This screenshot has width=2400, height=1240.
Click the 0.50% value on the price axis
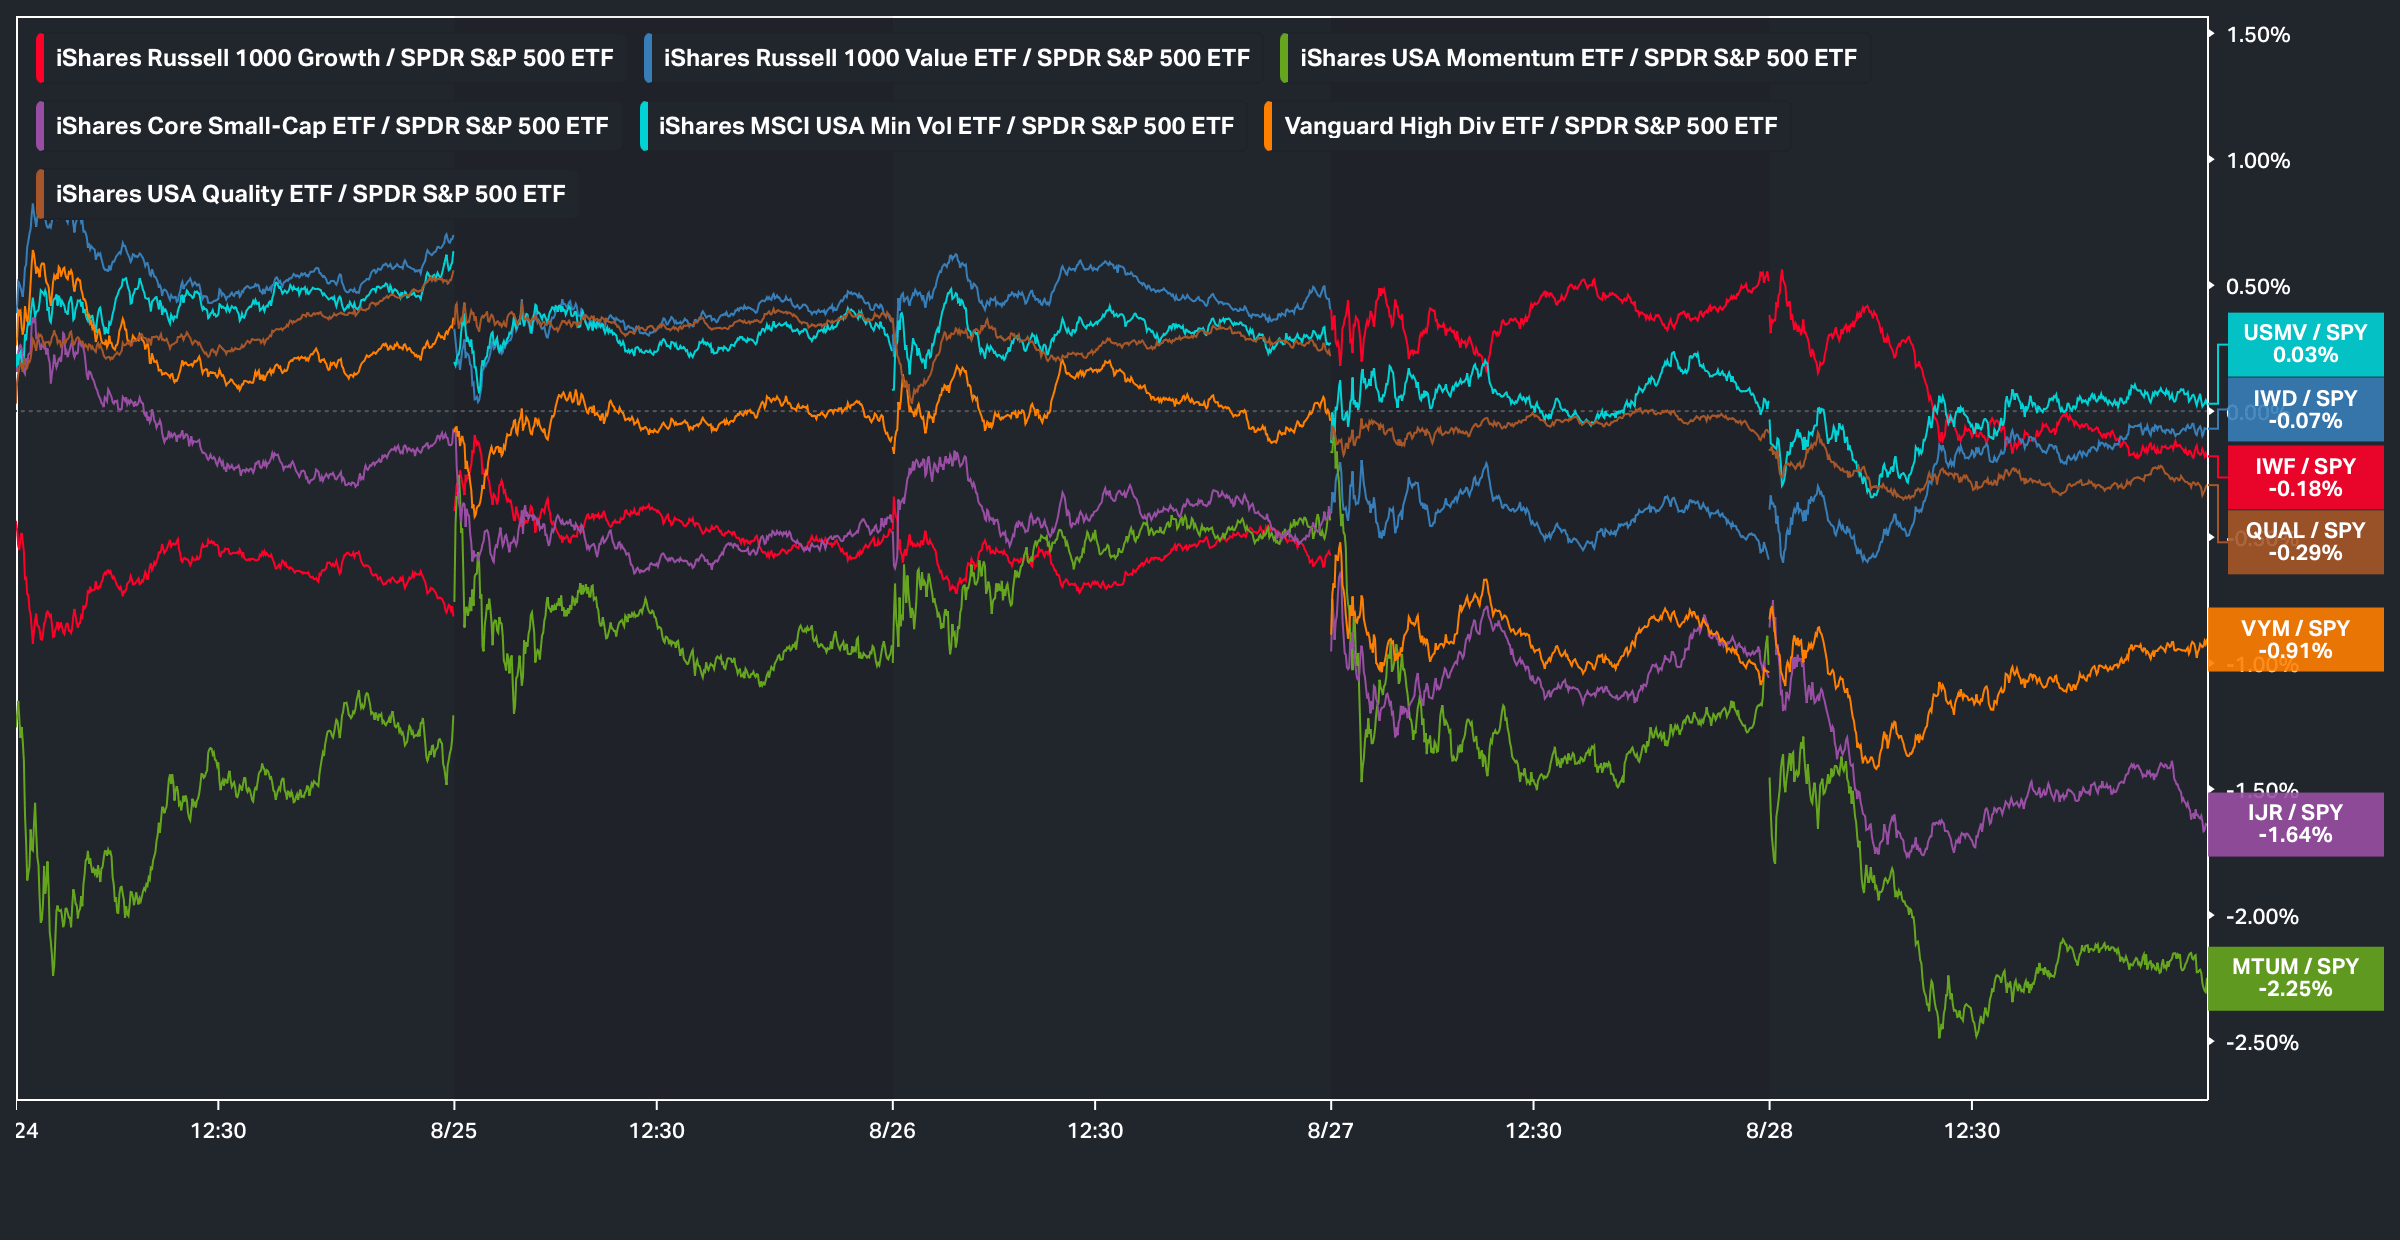click(2258, 287)
